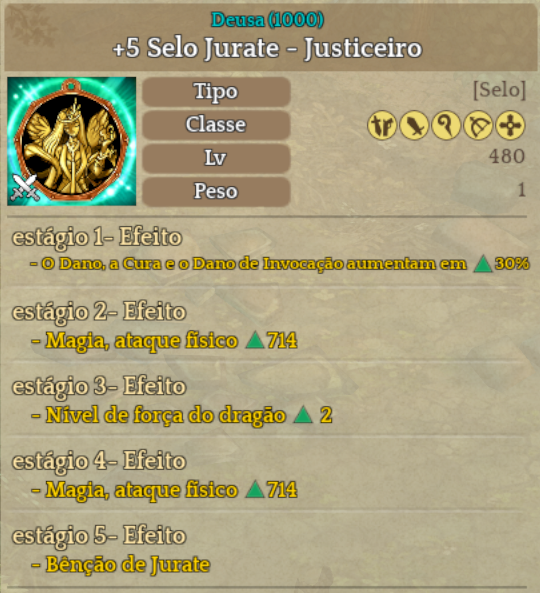Click crossed swords badge on seal image
The width and height of the screenshot is (540, 593).
tap(25, 187)
